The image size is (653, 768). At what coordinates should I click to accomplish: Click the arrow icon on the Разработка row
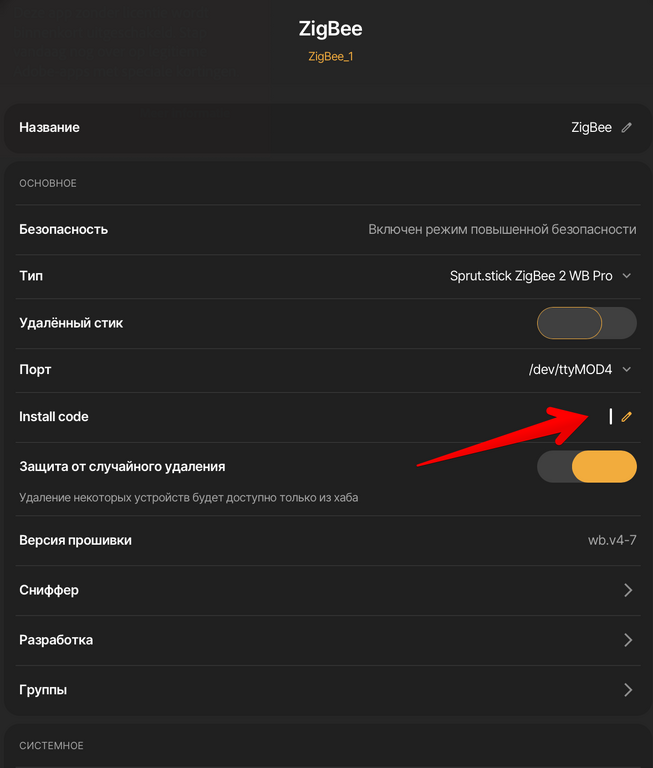[628, 640]
